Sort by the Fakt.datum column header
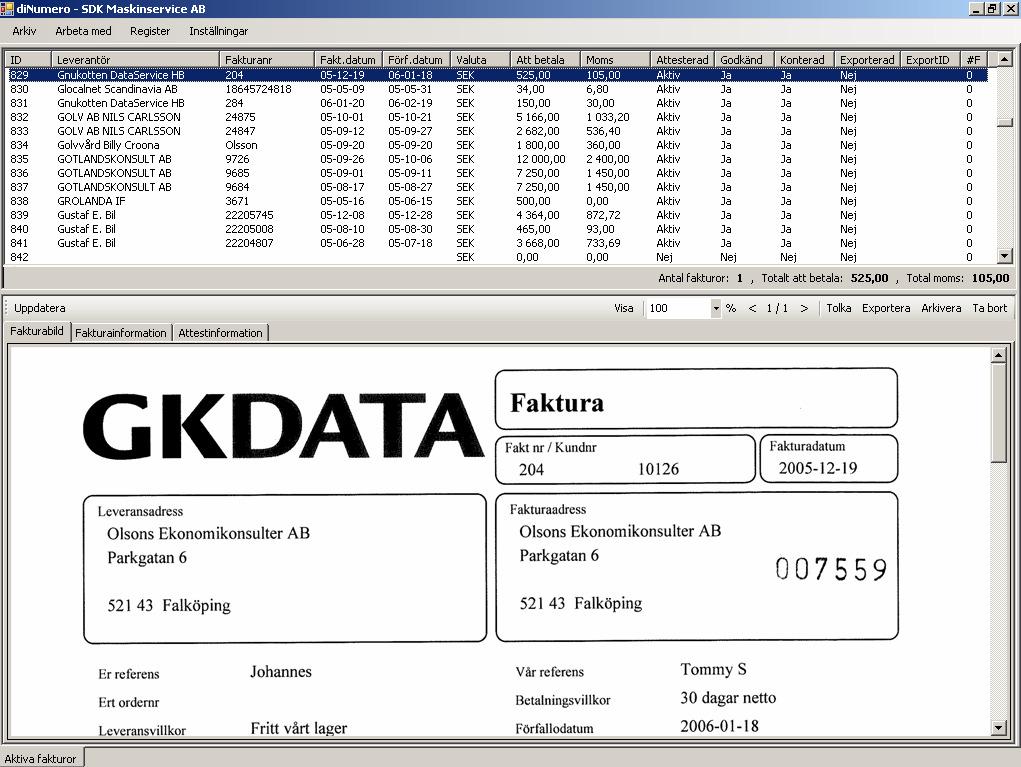This screenshot has width=1021, height=767. tap(348, 60)
